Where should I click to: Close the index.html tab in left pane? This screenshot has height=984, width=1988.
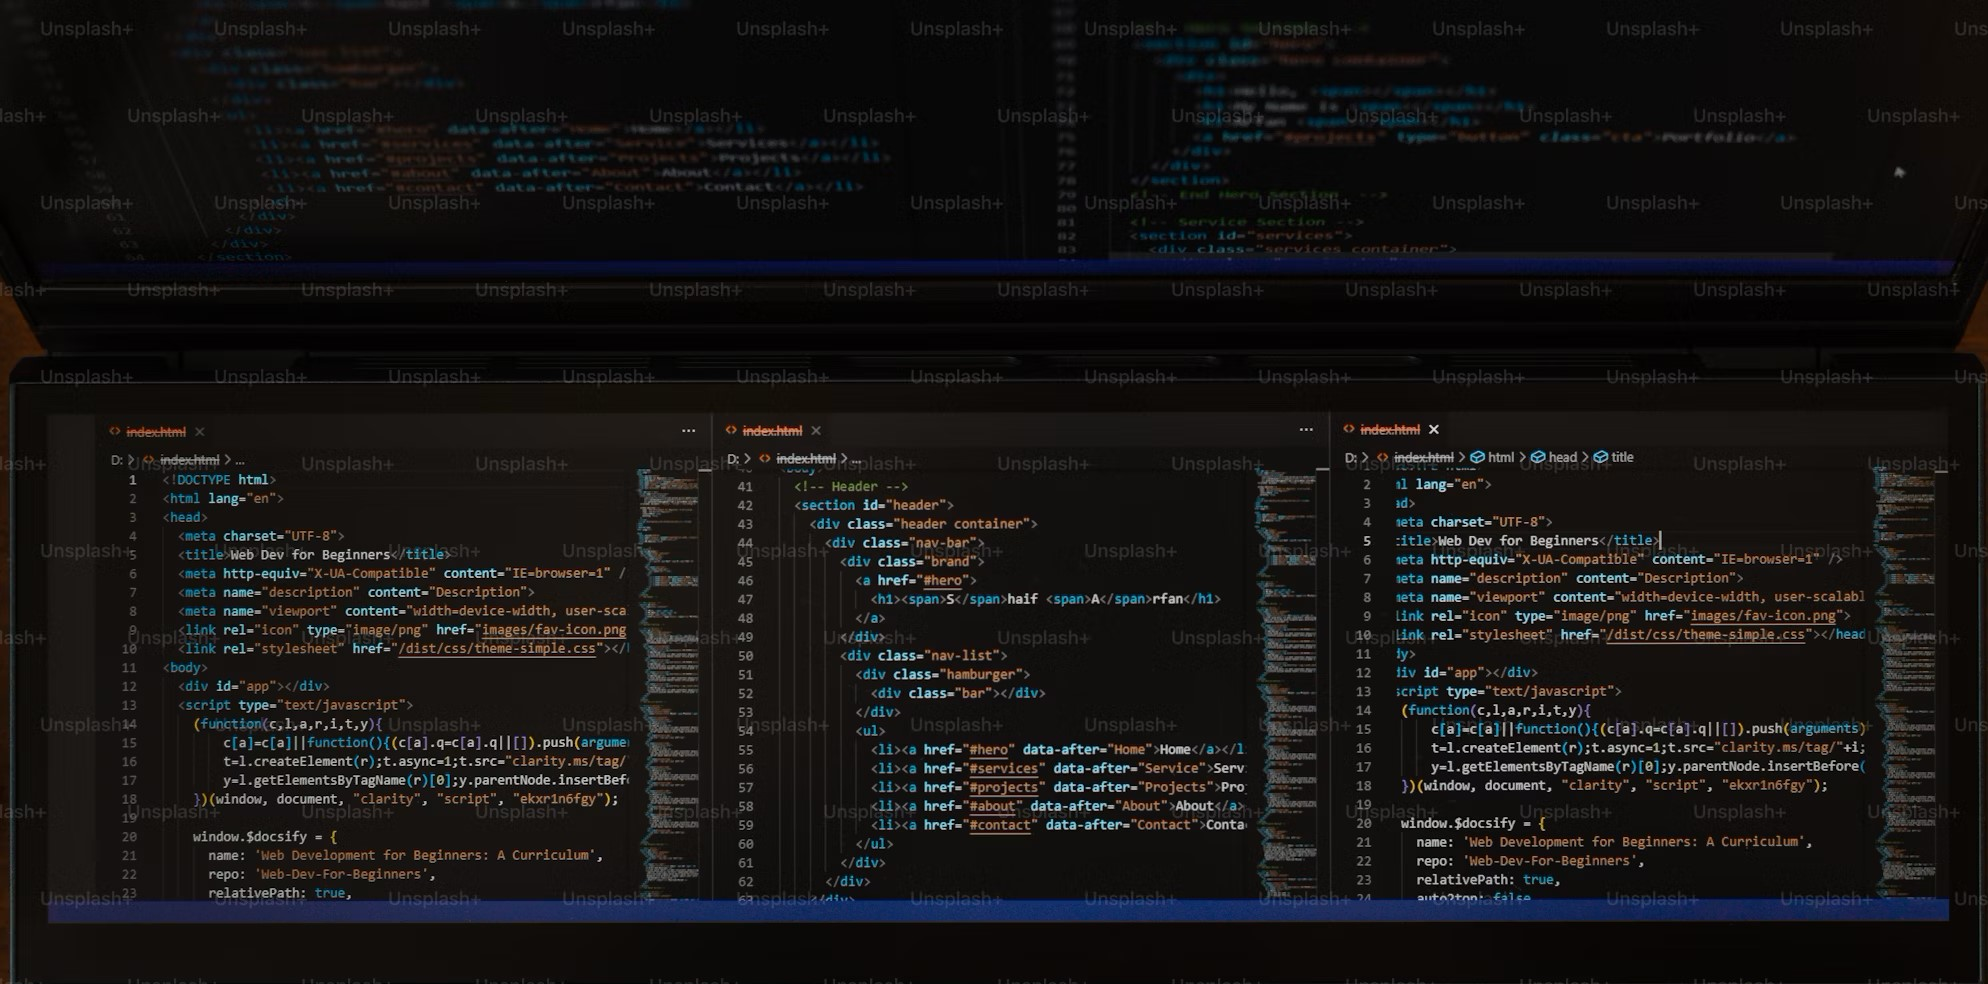pyautogui.click(x=200, y=432)
